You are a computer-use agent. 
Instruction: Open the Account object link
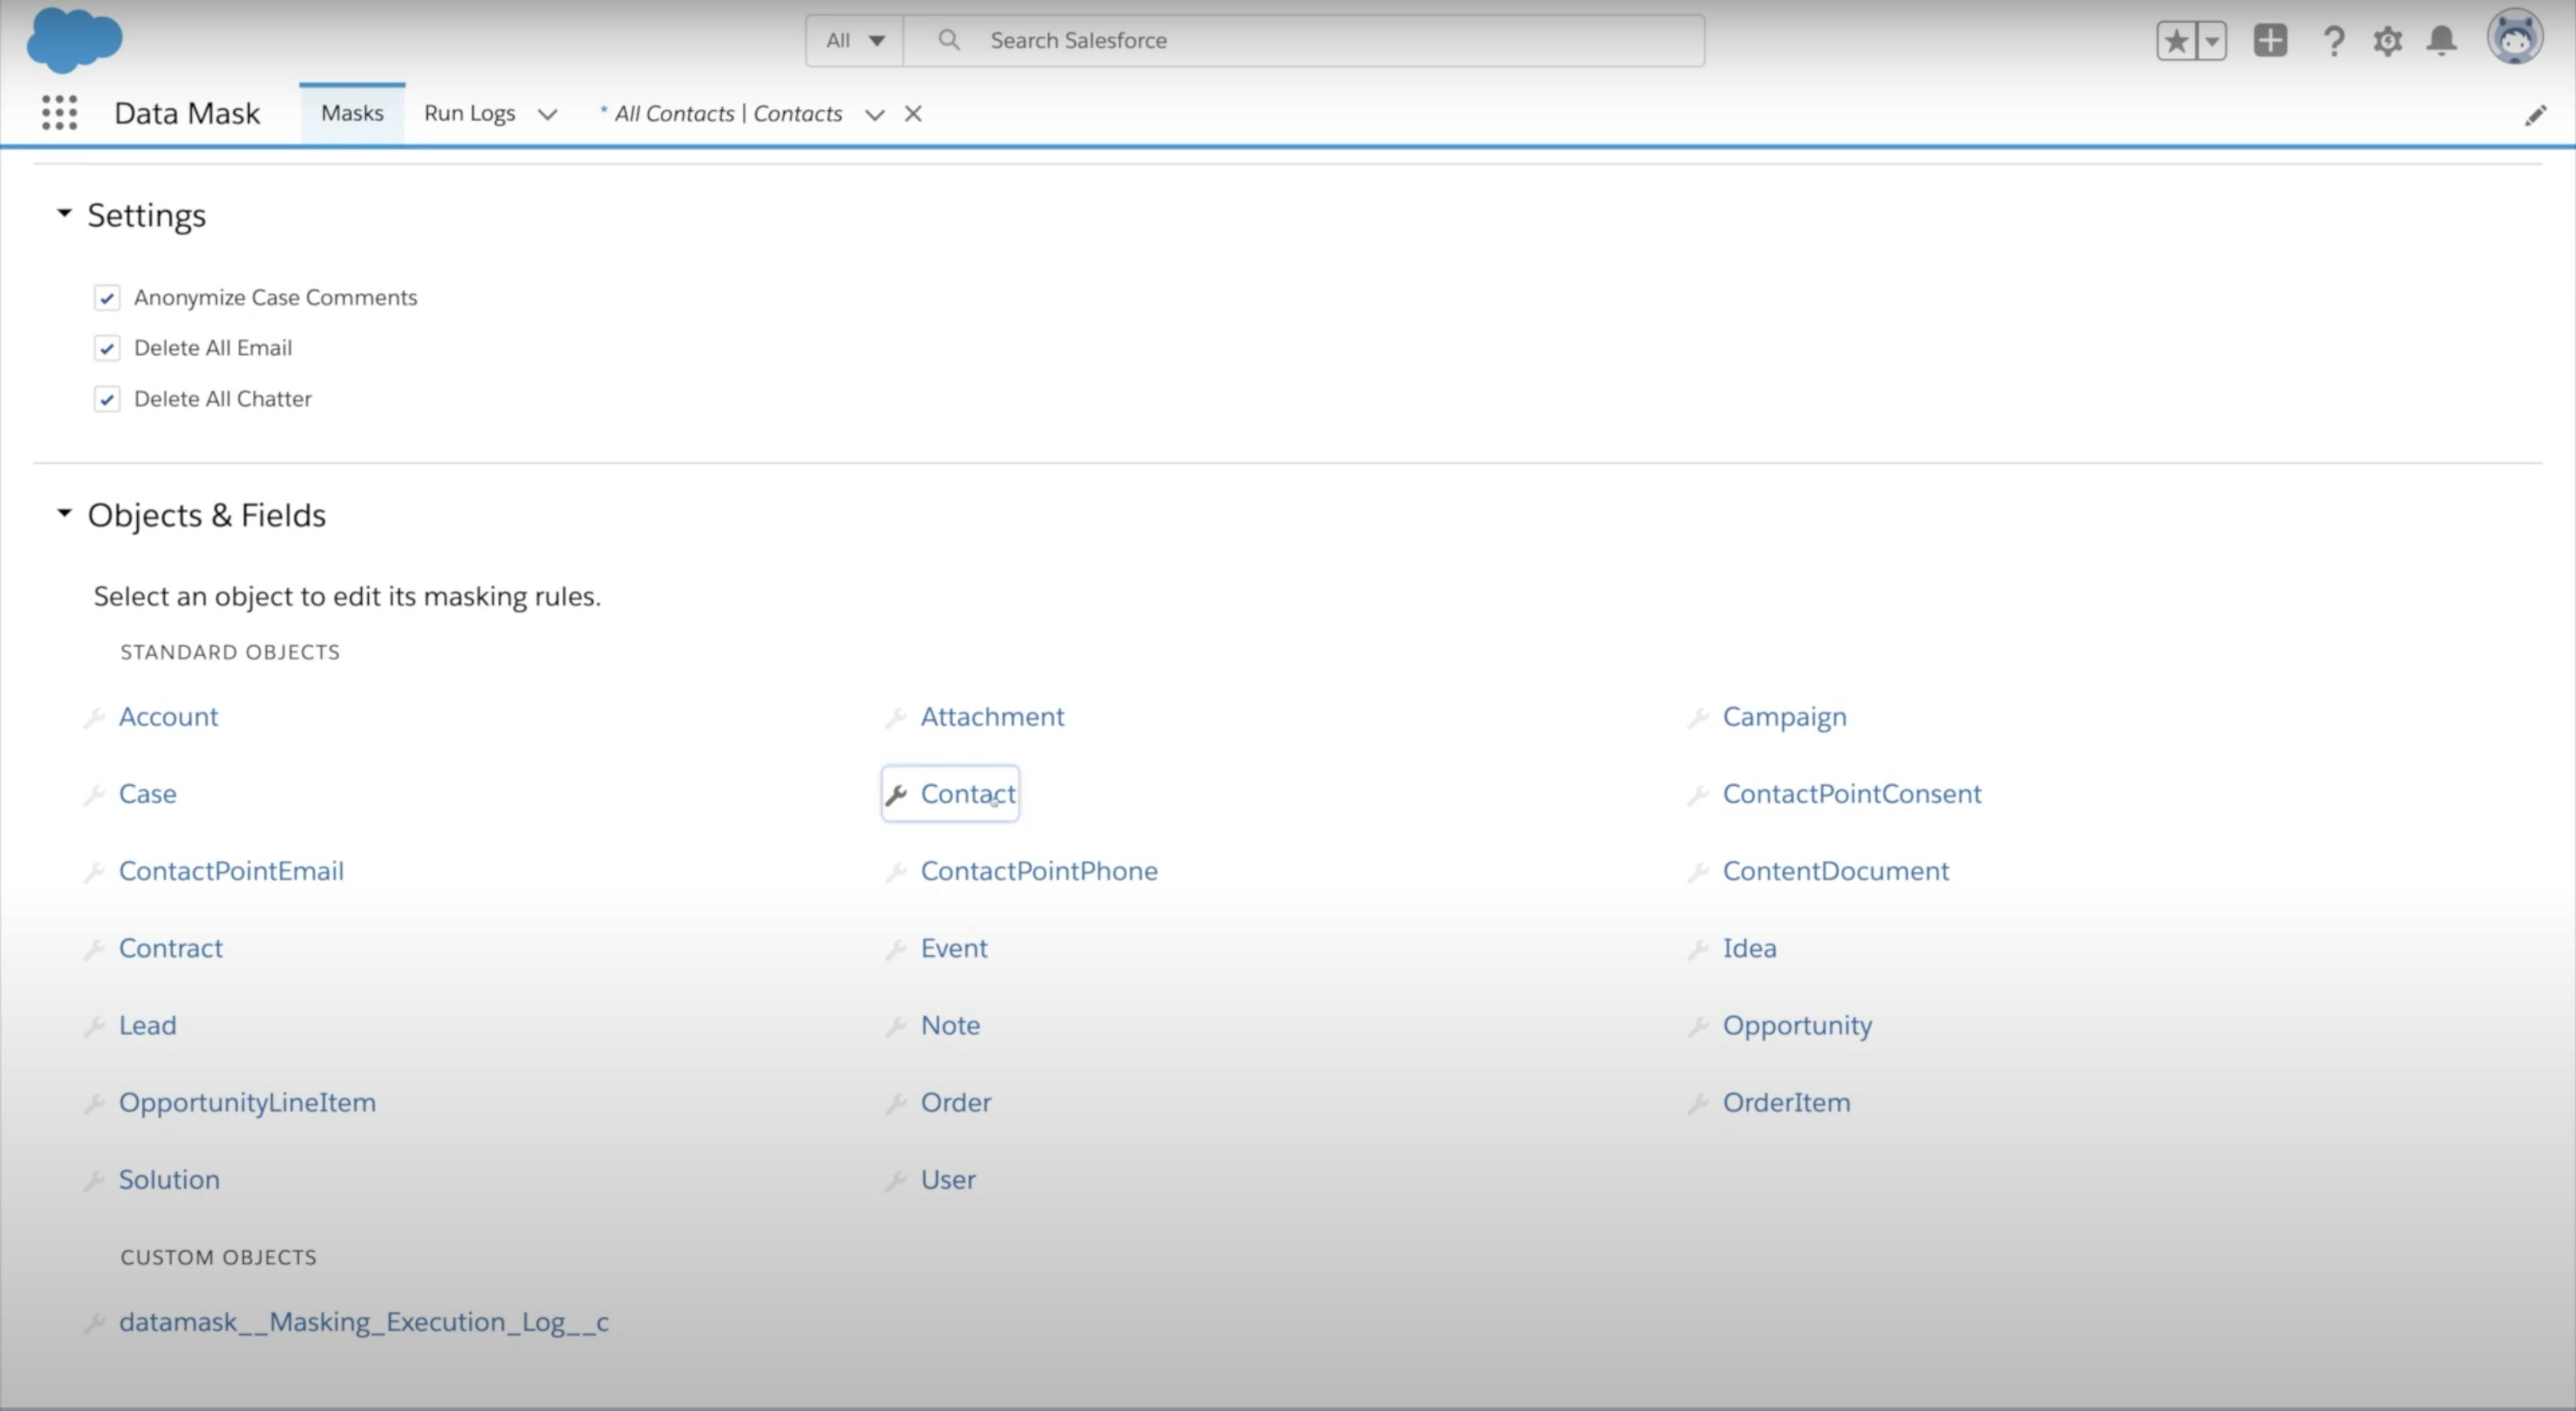(x=168, y=717)
